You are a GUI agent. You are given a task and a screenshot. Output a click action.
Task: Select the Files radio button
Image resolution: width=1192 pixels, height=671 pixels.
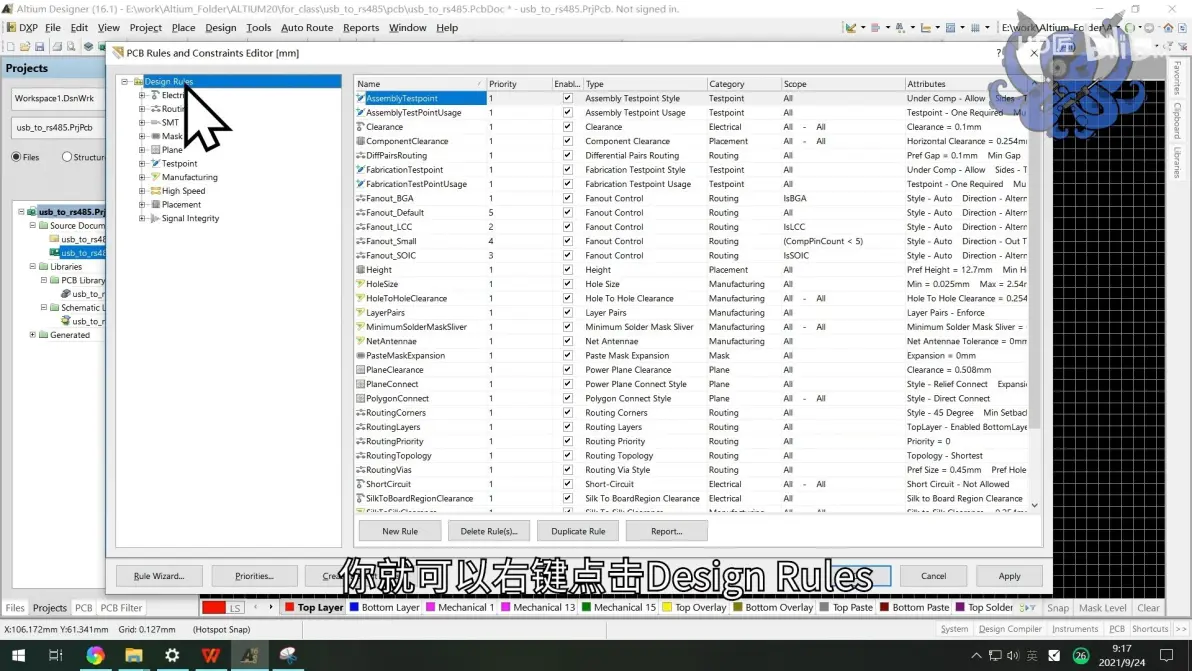point(16,157)
